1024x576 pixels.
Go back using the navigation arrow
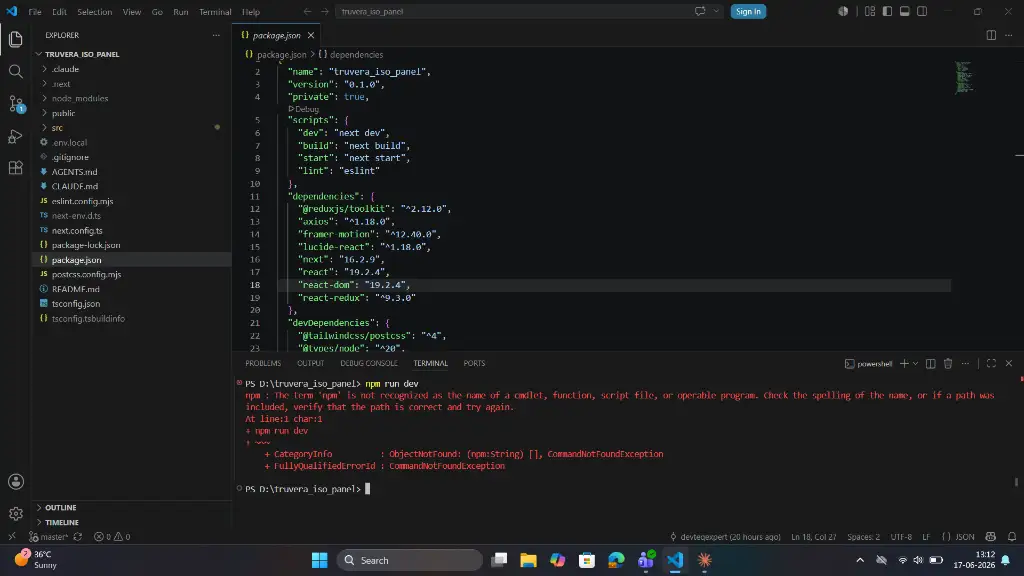pos(307,12)
